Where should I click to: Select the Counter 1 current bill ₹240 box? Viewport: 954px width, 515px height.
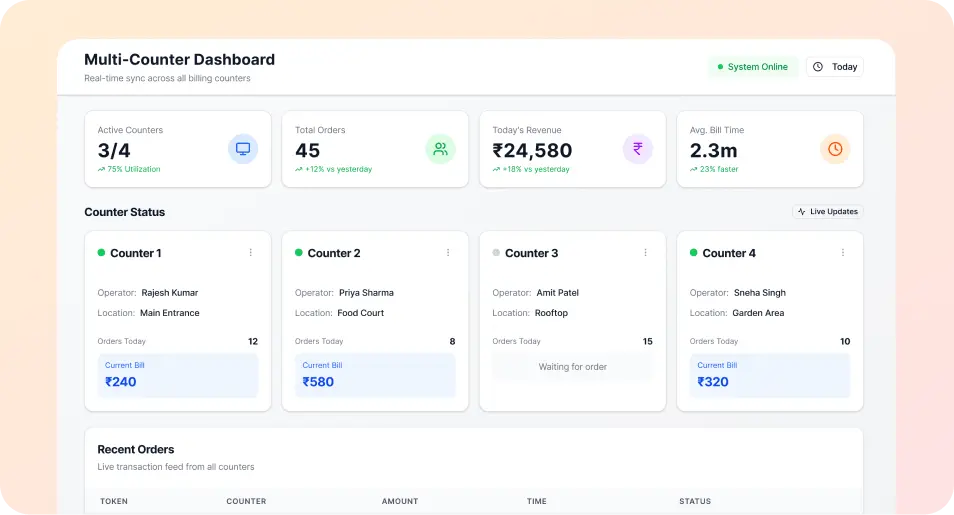[x=178, y=375]
